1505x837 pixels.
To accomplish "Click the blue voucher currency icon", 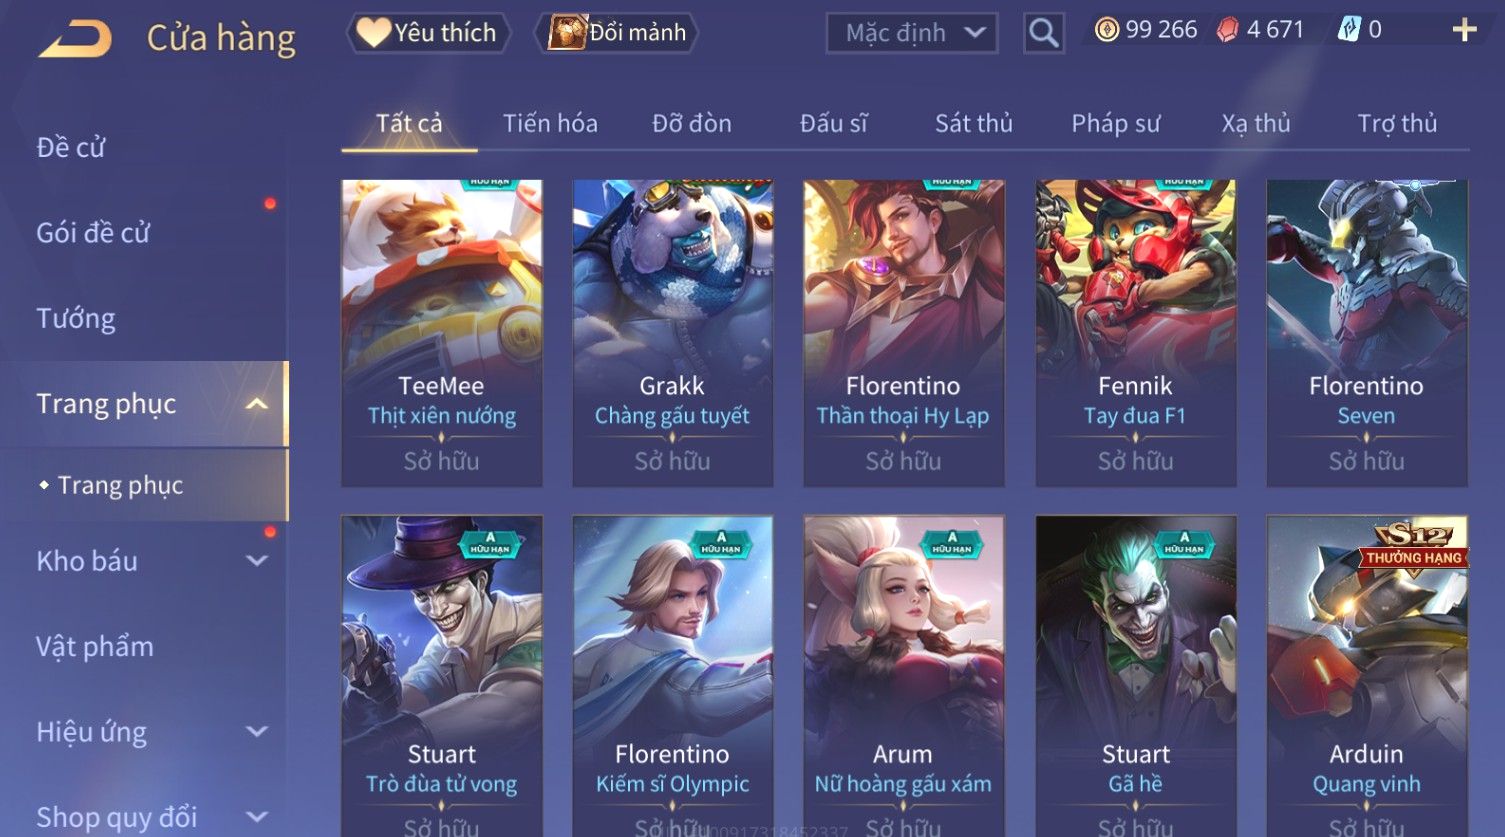I will pos(1349,30).
